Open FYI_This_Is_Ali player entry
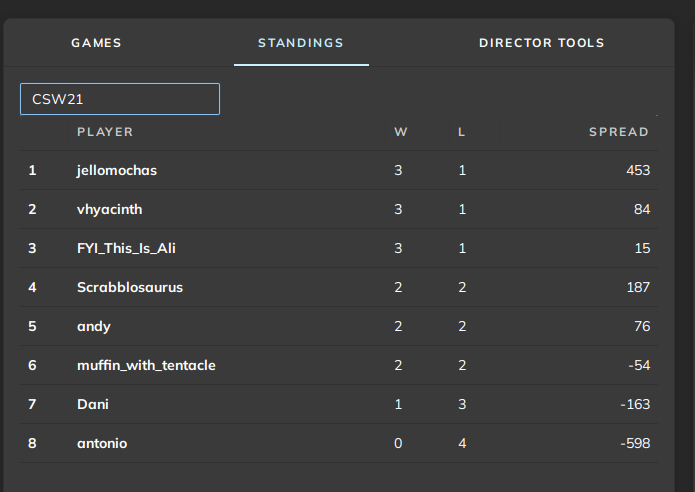The height and width of the screenshot is (492, 695). [126, 248]
